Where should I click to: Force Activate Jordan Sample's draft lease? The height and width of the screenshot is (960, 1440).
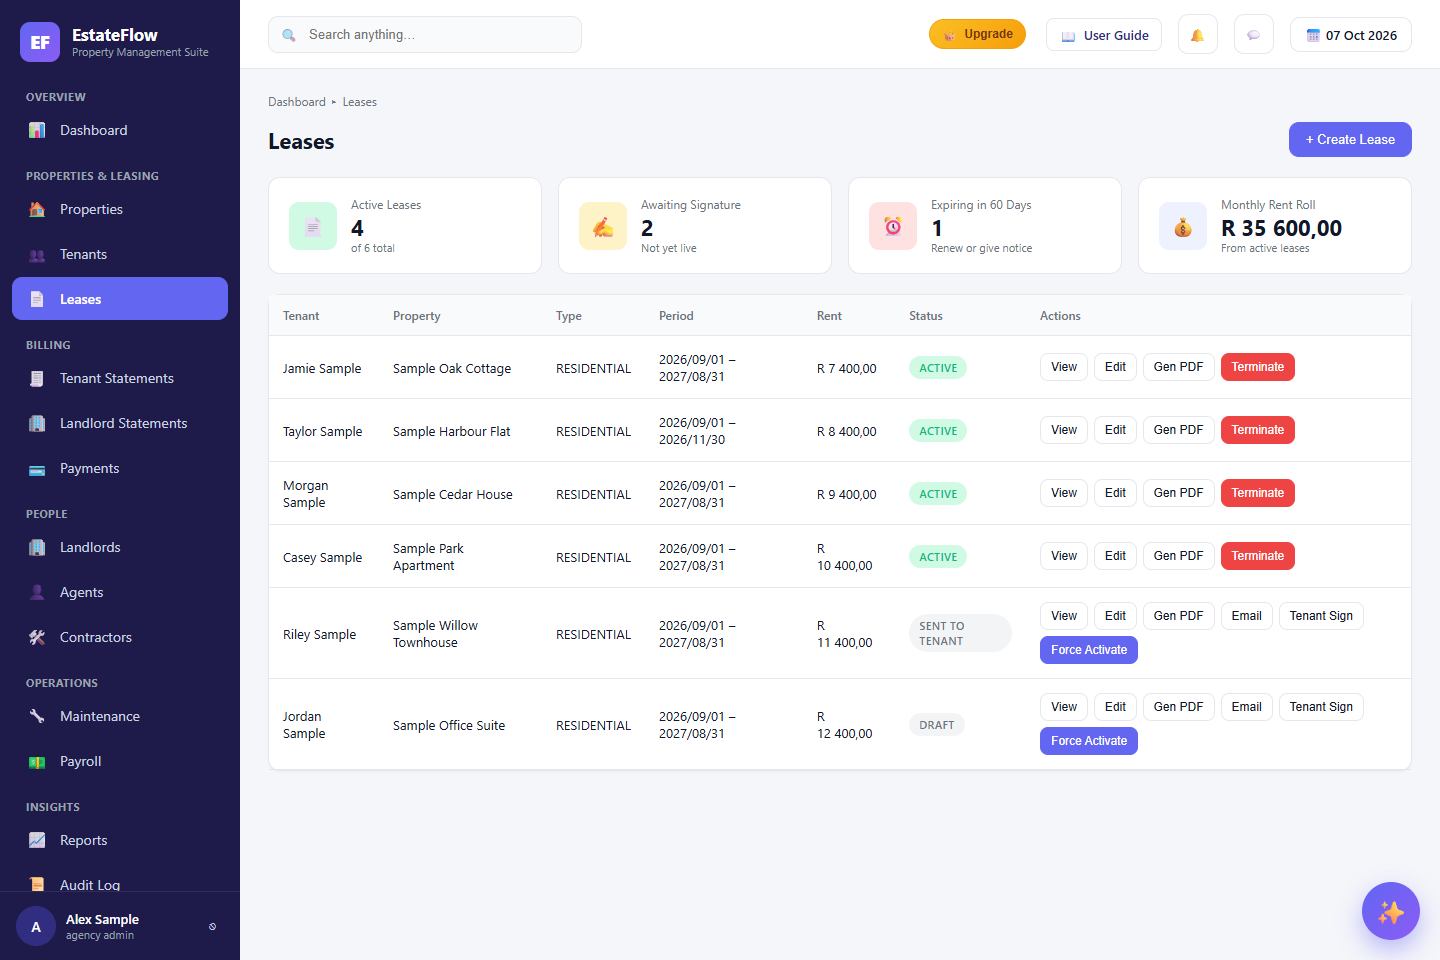(1089, 741)
